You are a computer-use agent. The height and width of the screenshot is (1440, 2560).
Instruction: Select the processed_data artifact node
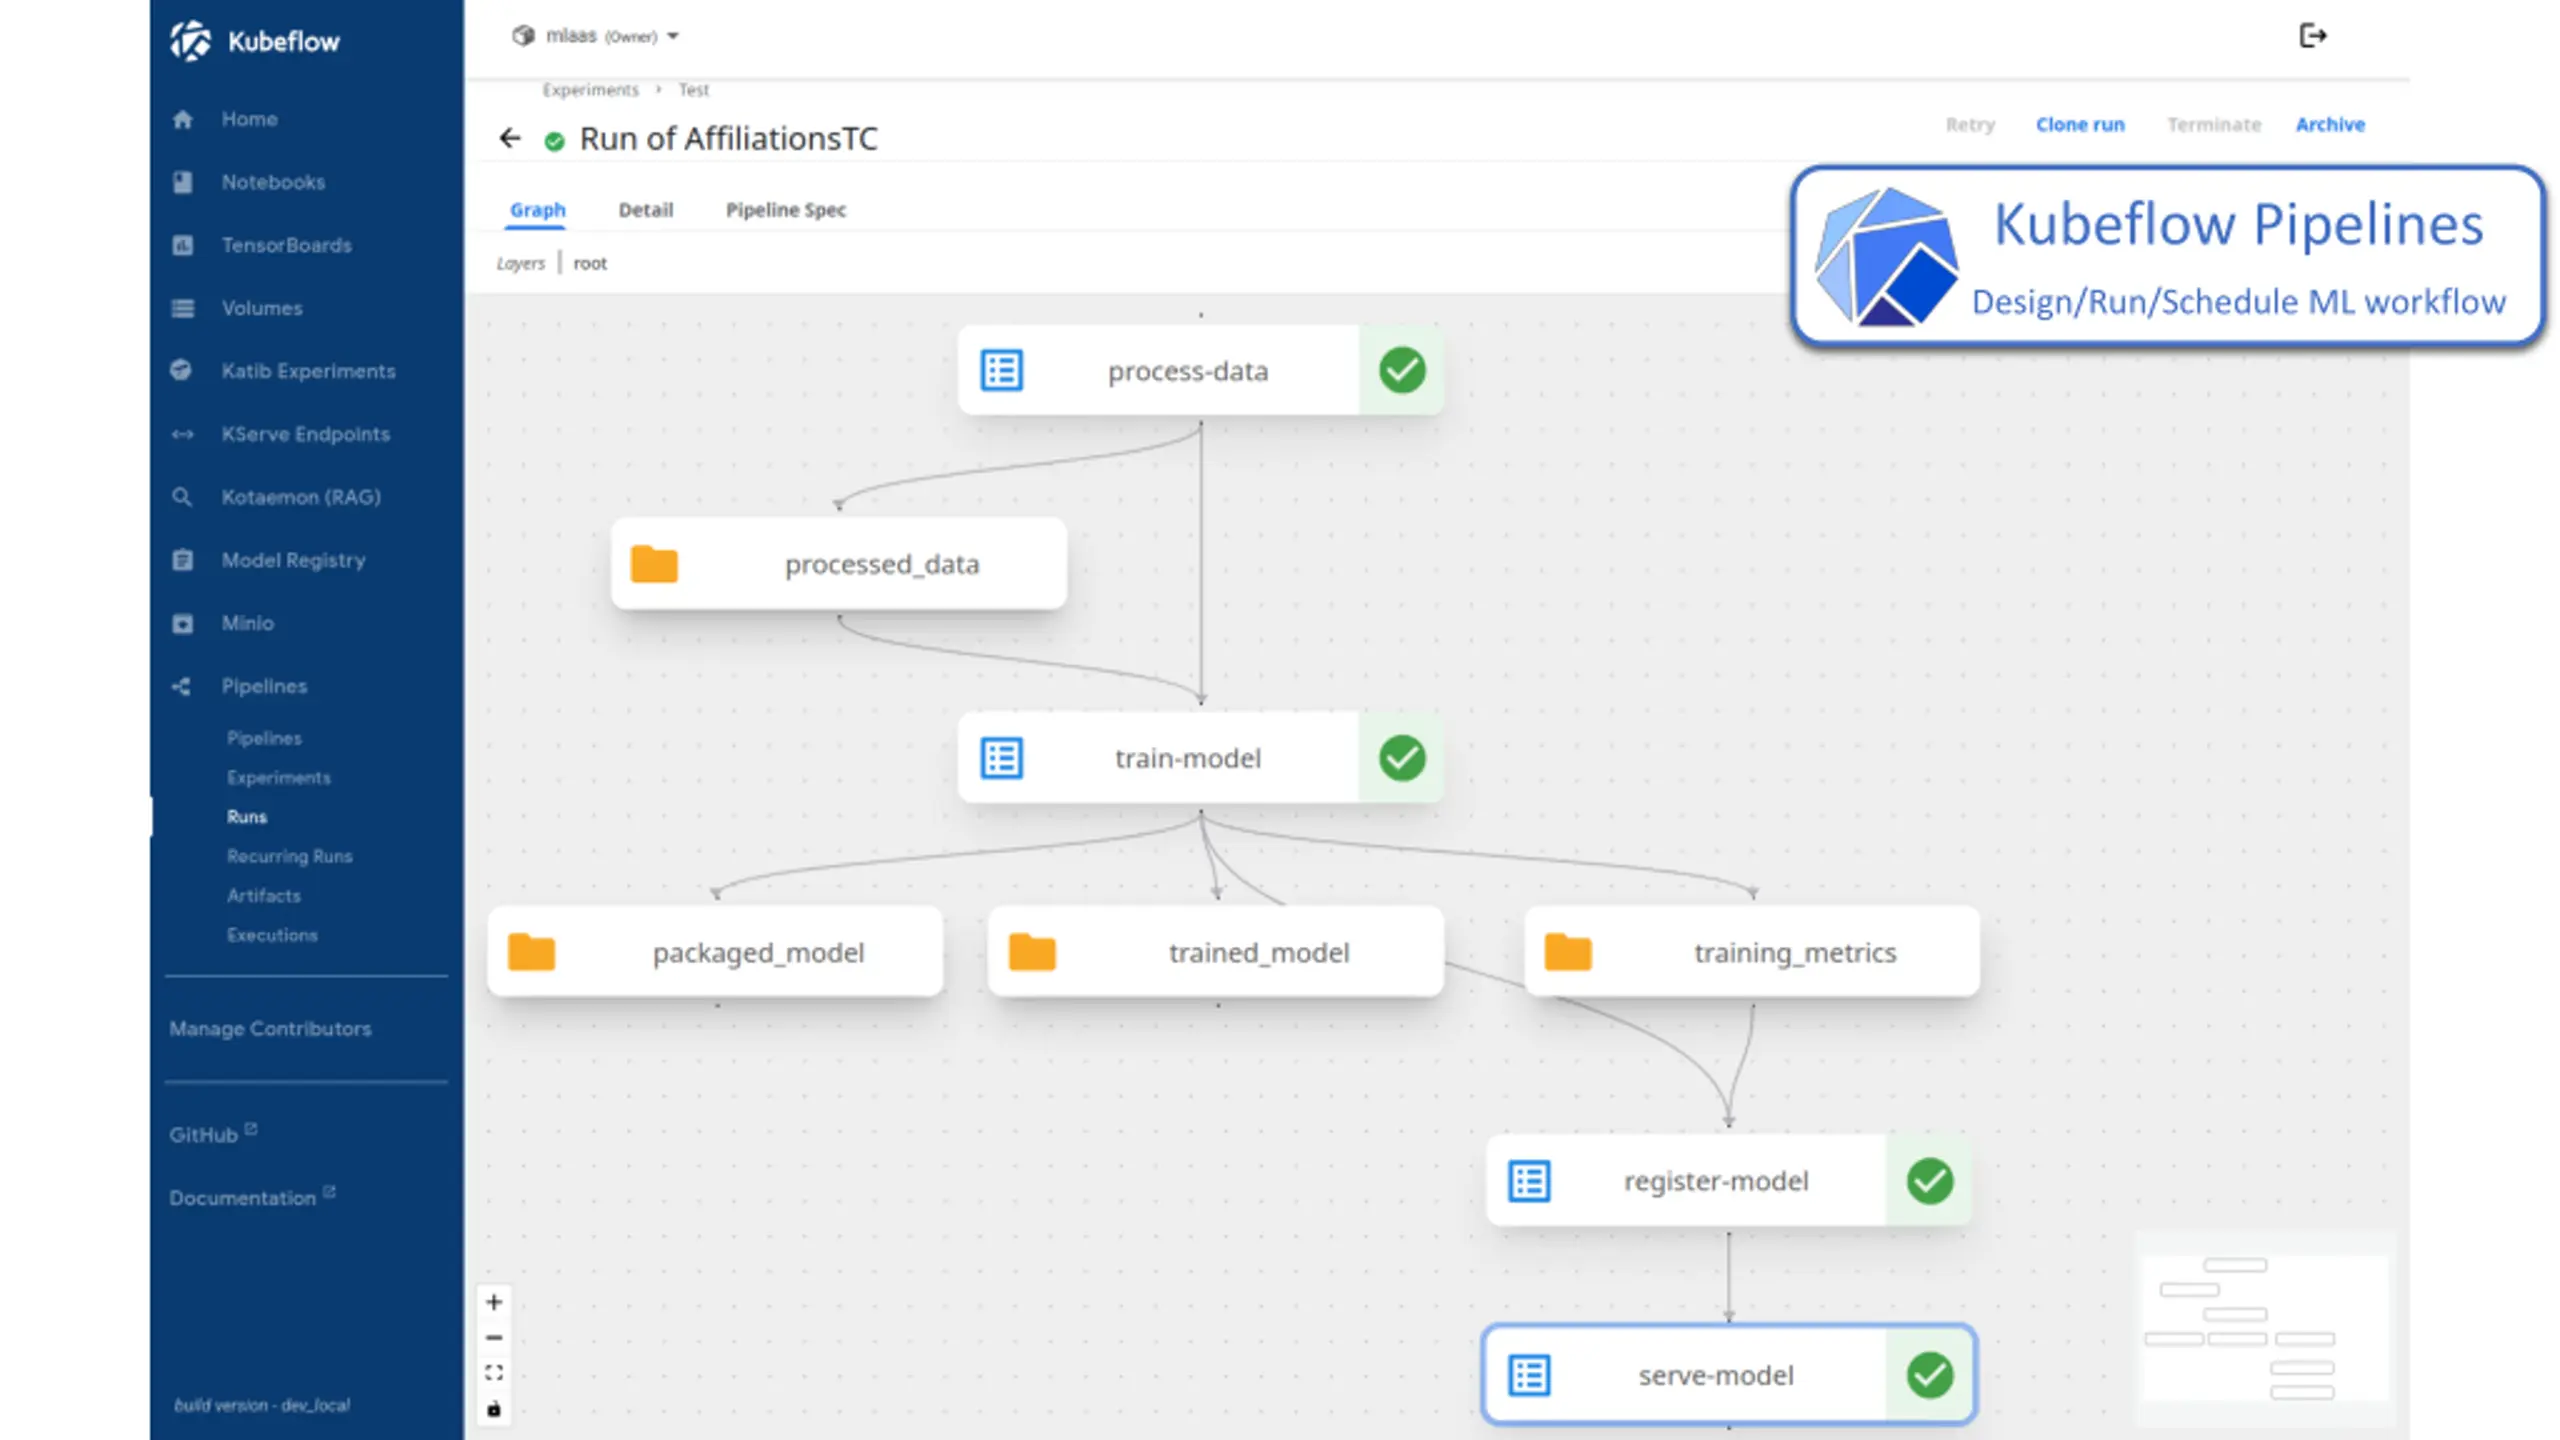[x=839, y=564]
